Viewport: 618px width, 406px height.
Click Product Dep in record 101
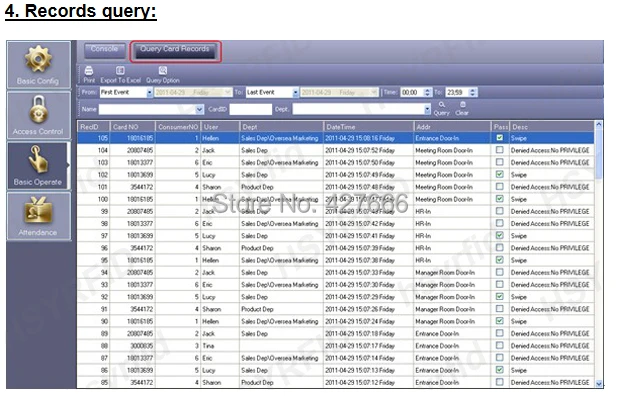pos(257,187)
